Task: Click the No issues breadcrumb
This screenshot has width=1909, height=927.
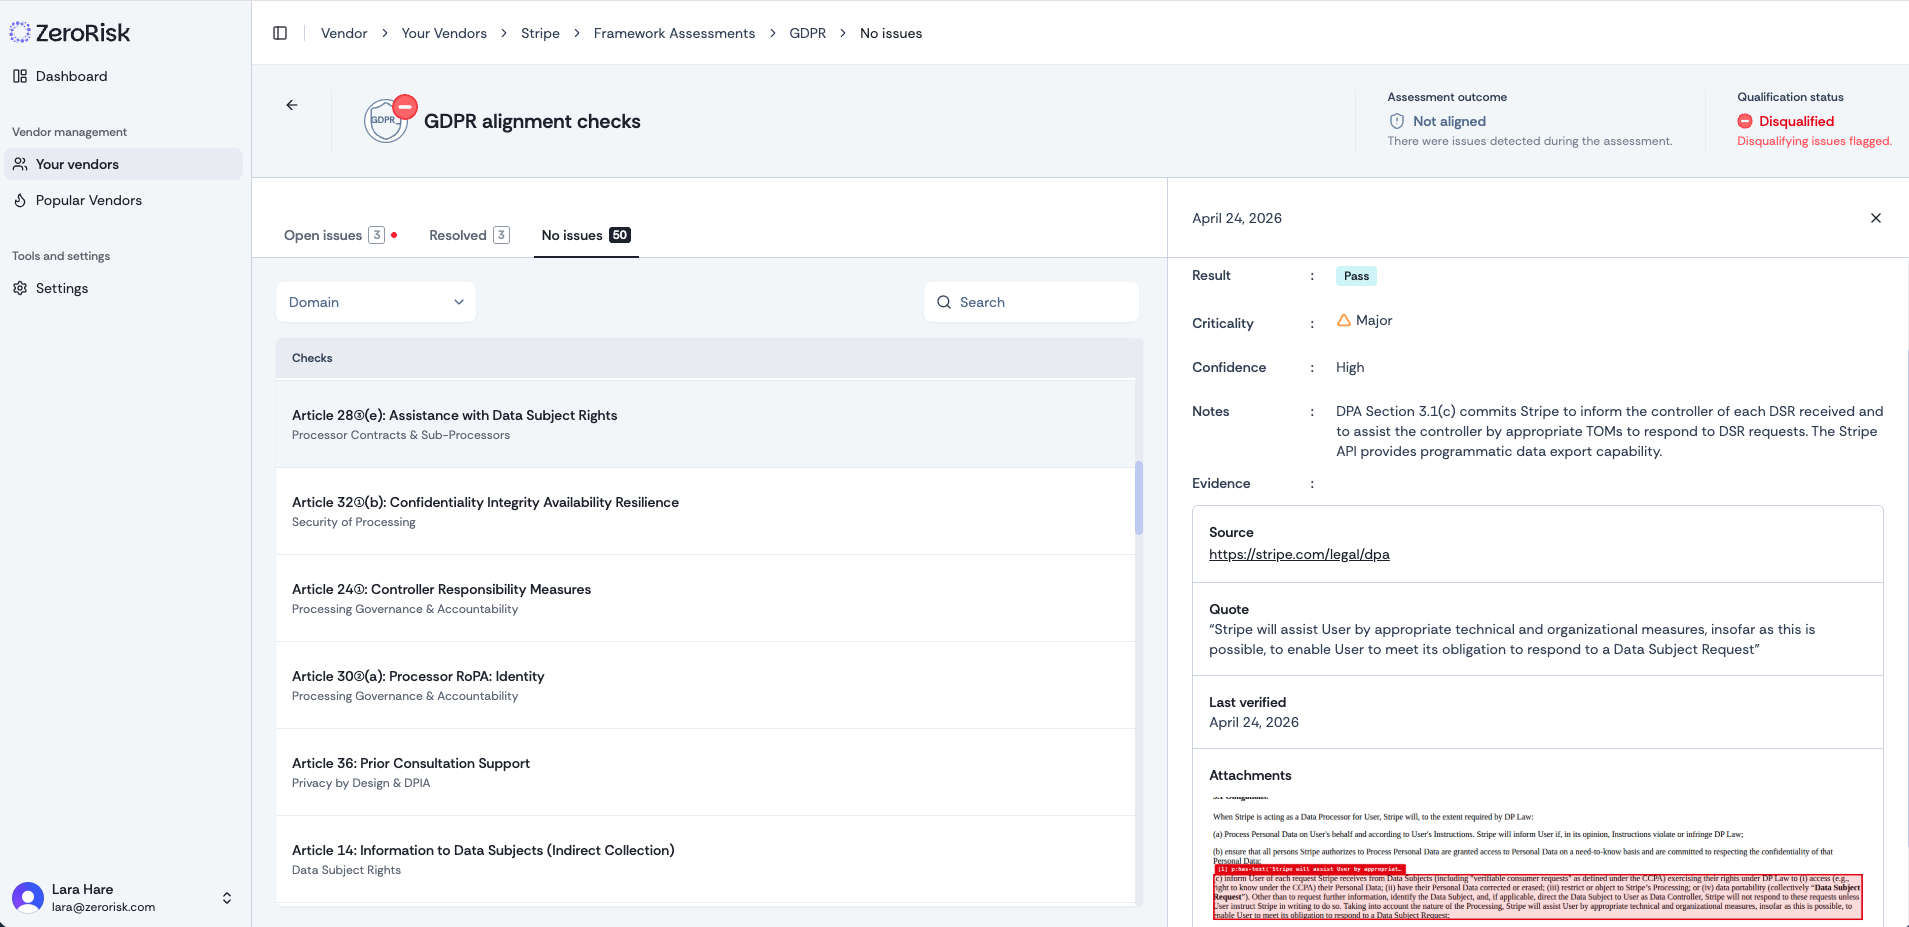Action: click(891, 33)
